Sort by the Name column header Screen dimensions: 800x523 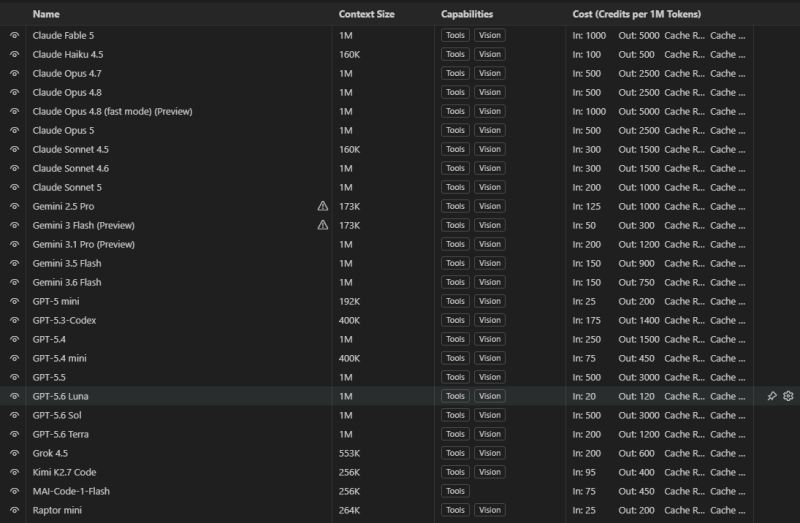click(46, 14)
